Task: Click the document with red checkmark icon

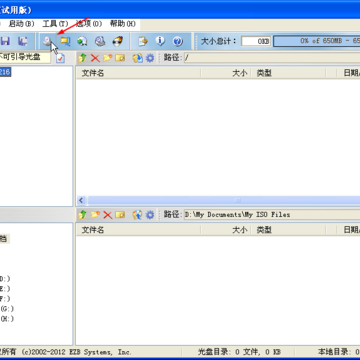Action: [60, 58]
